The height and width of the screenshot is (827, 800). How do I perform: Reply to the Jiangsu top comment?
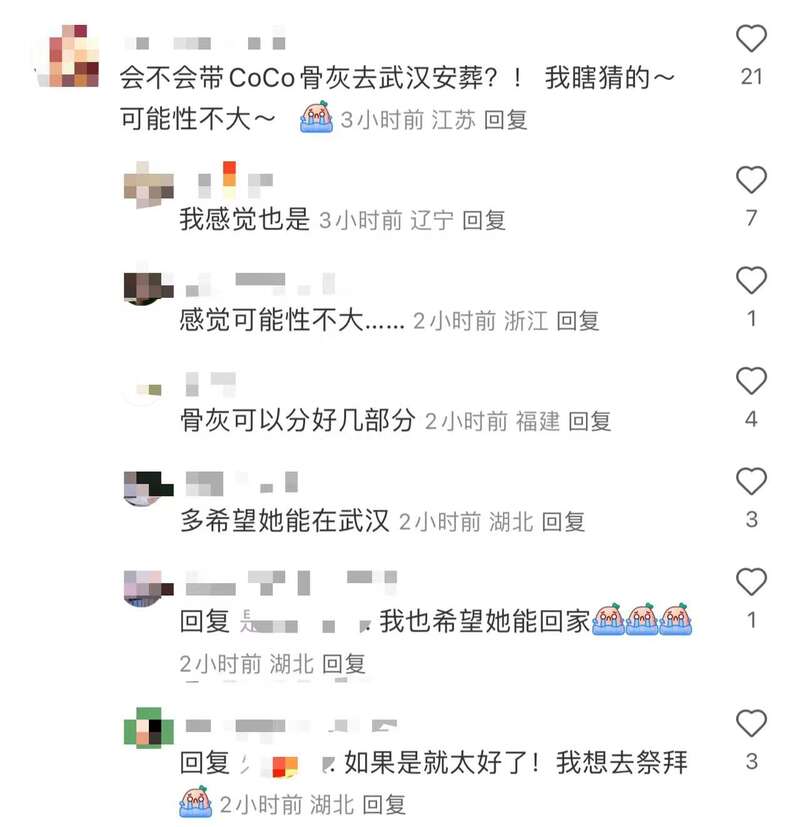click(x=505, y=120)
